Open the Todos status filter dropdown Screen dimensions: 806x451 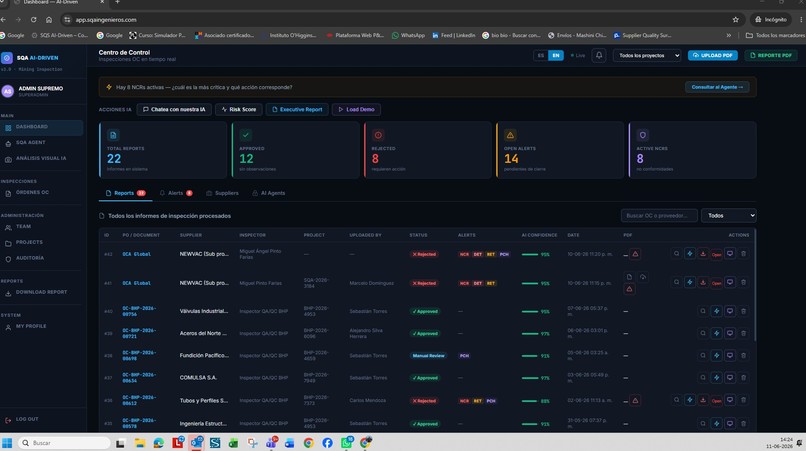pos(729,215)
